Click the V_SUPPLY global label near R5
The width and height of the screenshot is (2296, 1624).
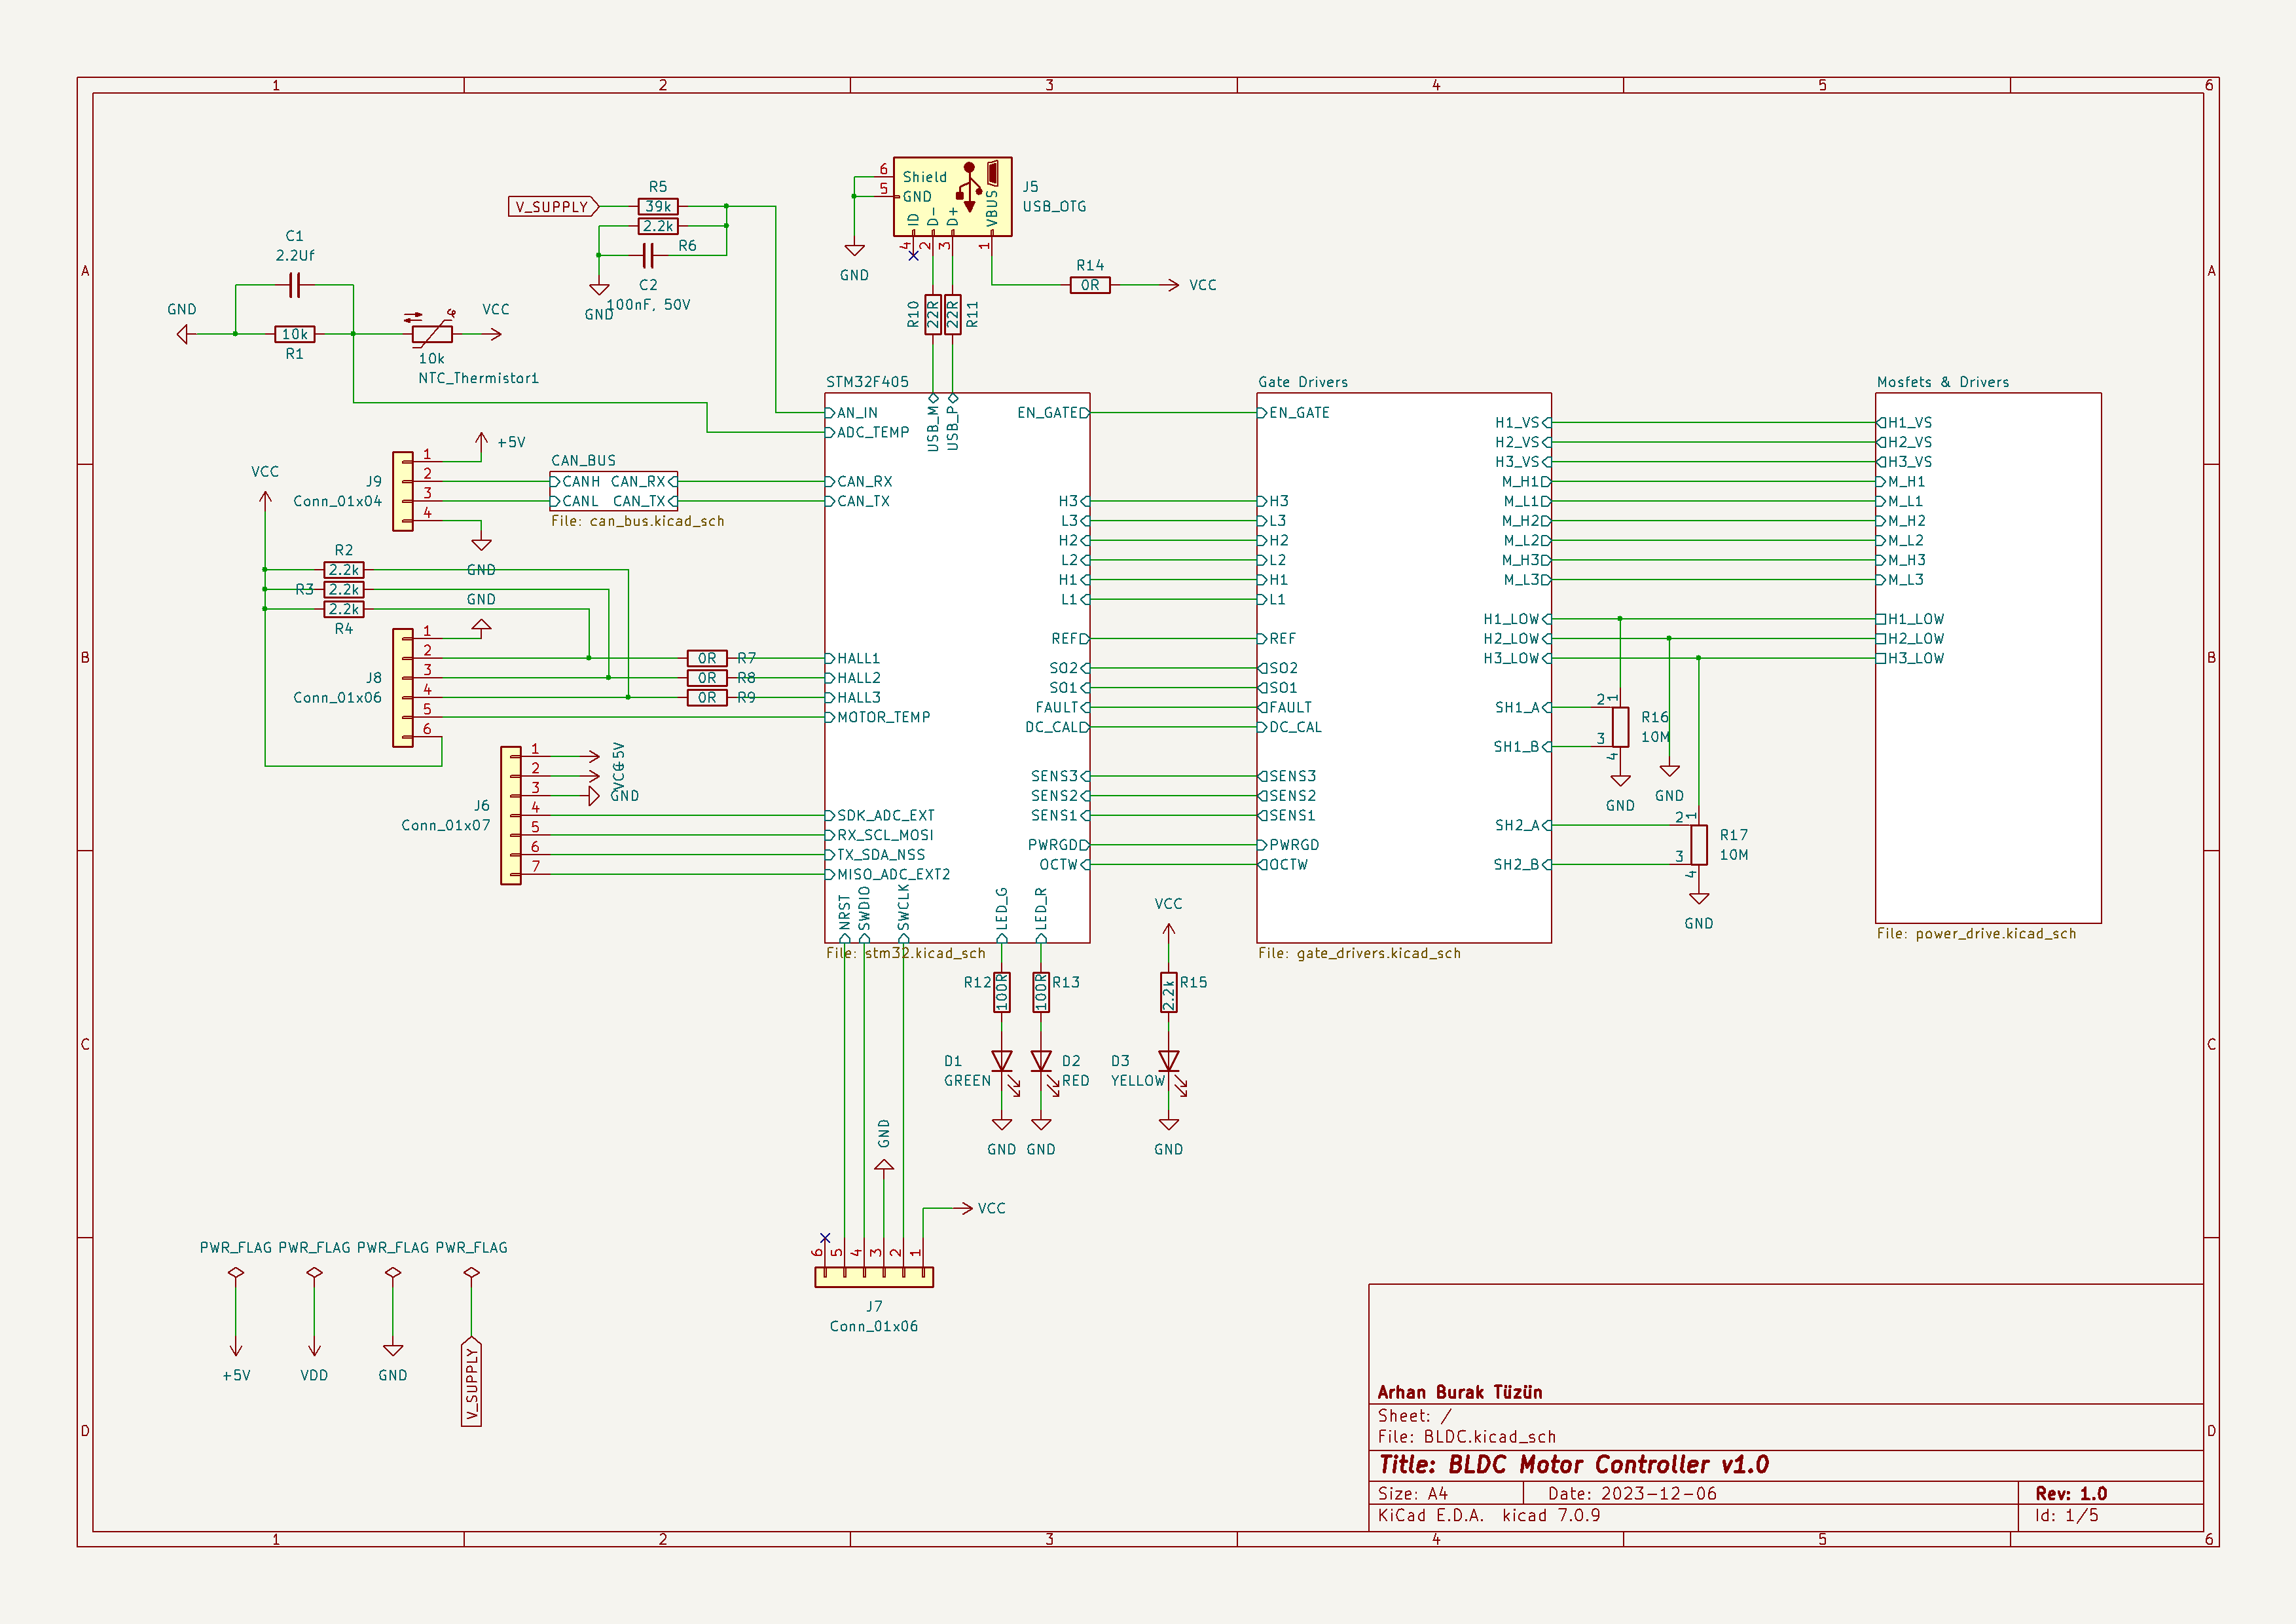553,207
